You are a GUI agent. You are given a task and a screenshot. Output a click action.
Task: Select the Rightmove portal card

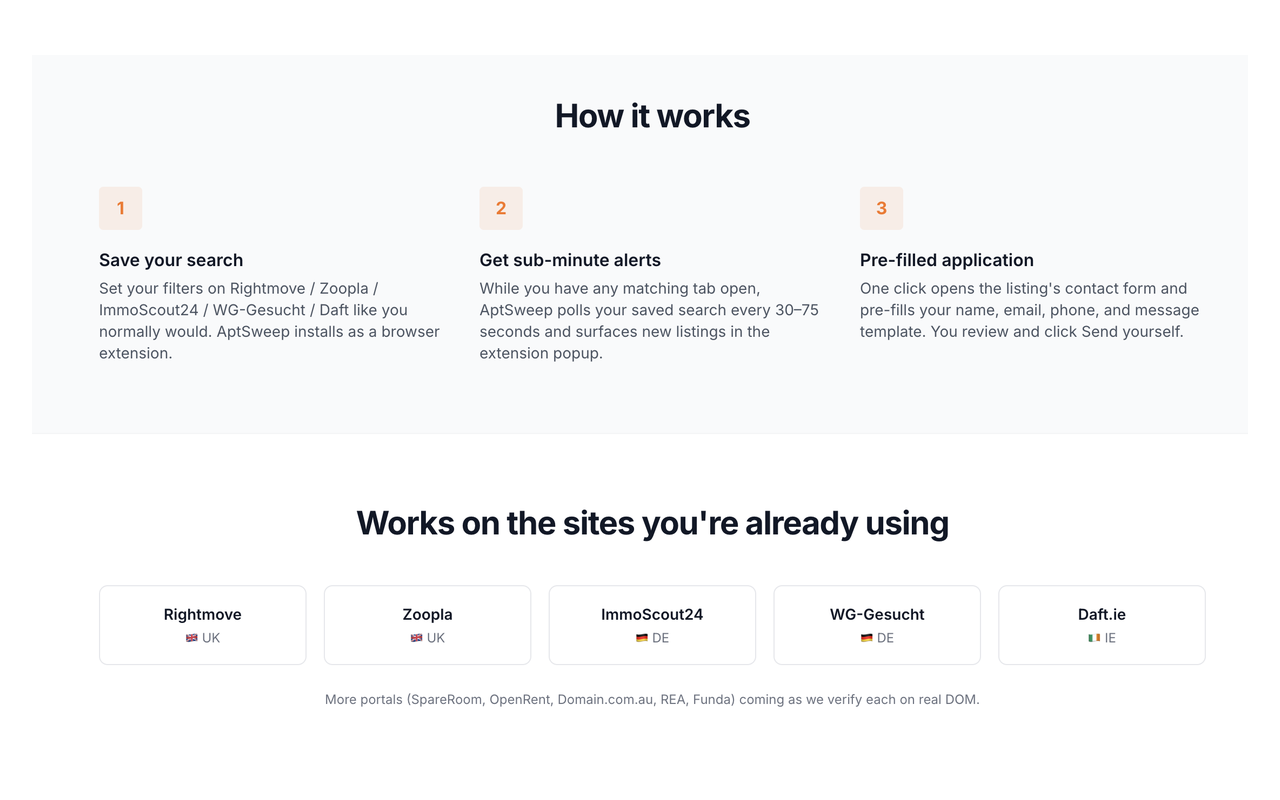point(202,625)
